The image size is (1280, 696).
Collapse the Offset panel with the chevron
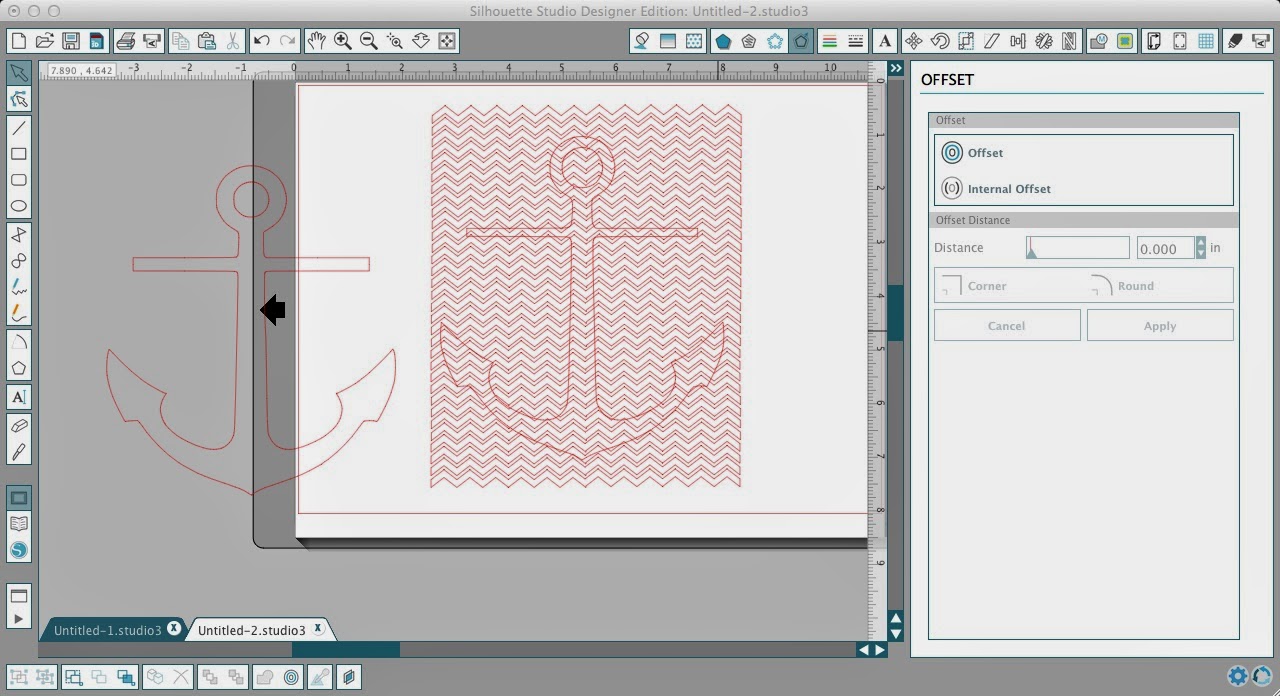895,68
